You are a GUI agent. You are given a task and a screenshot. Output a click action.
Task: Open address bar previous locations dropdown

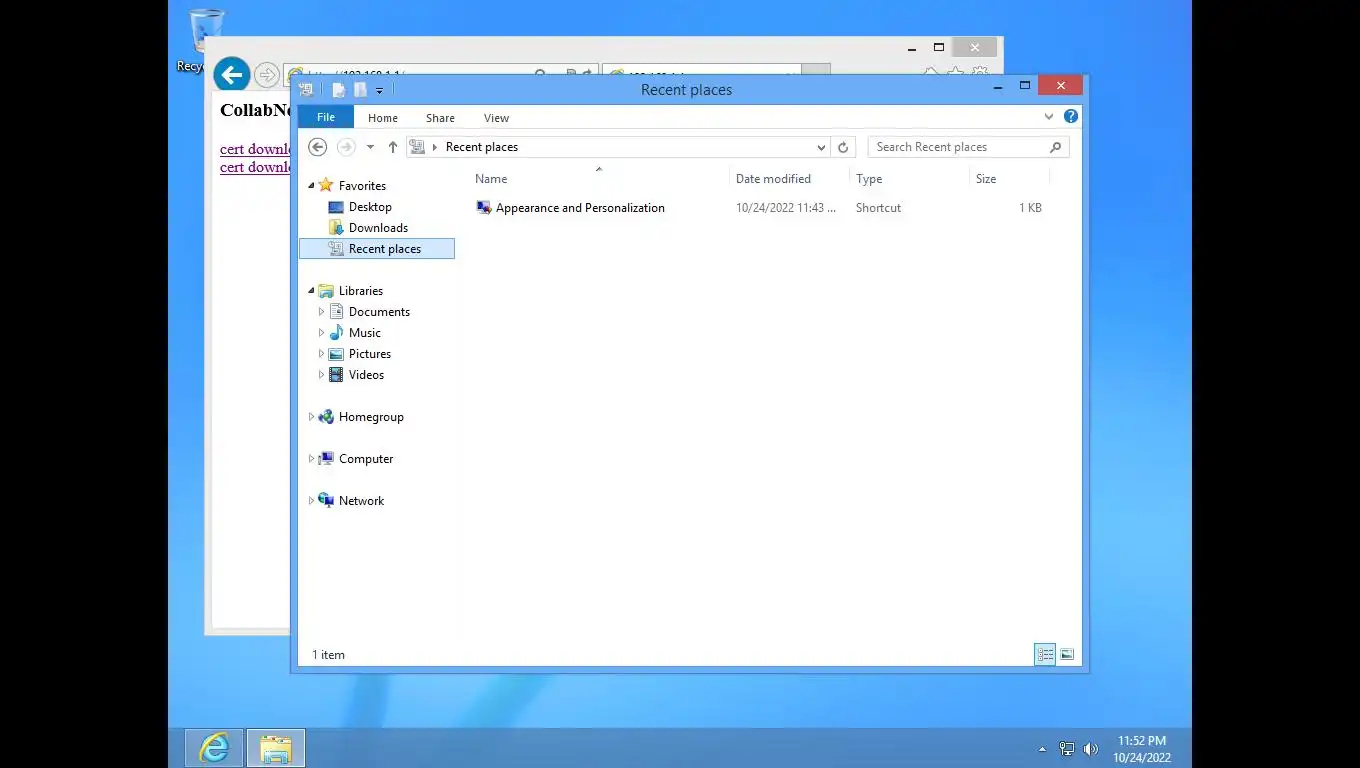(x=821, y=147)
